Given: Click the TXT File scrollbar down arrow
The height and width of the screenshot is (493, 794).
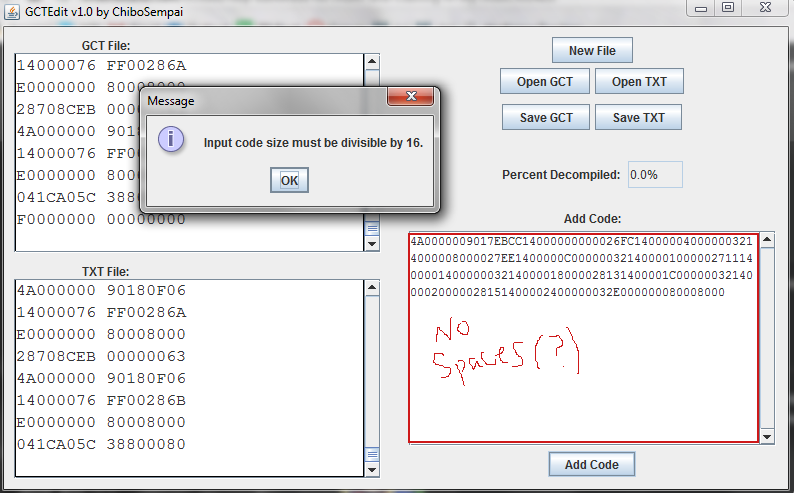Looking at the screenshot, I should (372, 469).
